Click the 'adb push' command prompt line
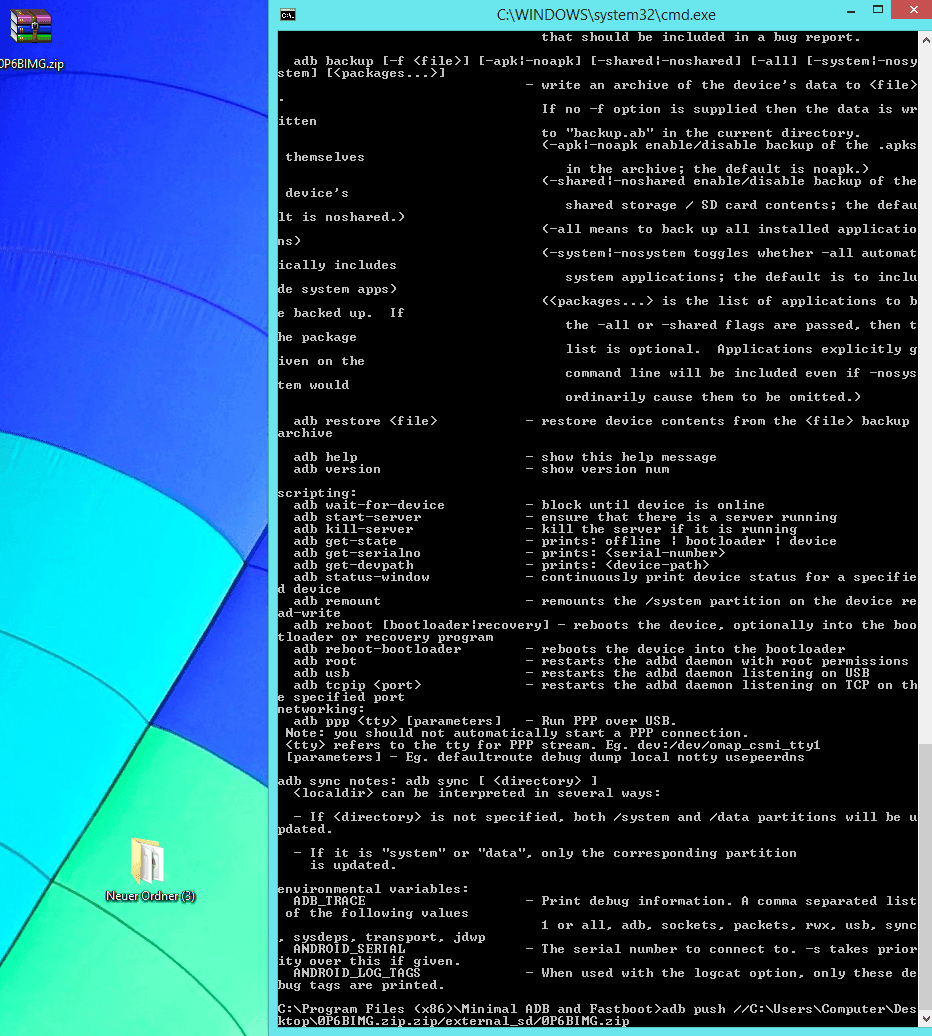Image resolution: width=932 pixels, height=1036 pixels. (597, 1015)
